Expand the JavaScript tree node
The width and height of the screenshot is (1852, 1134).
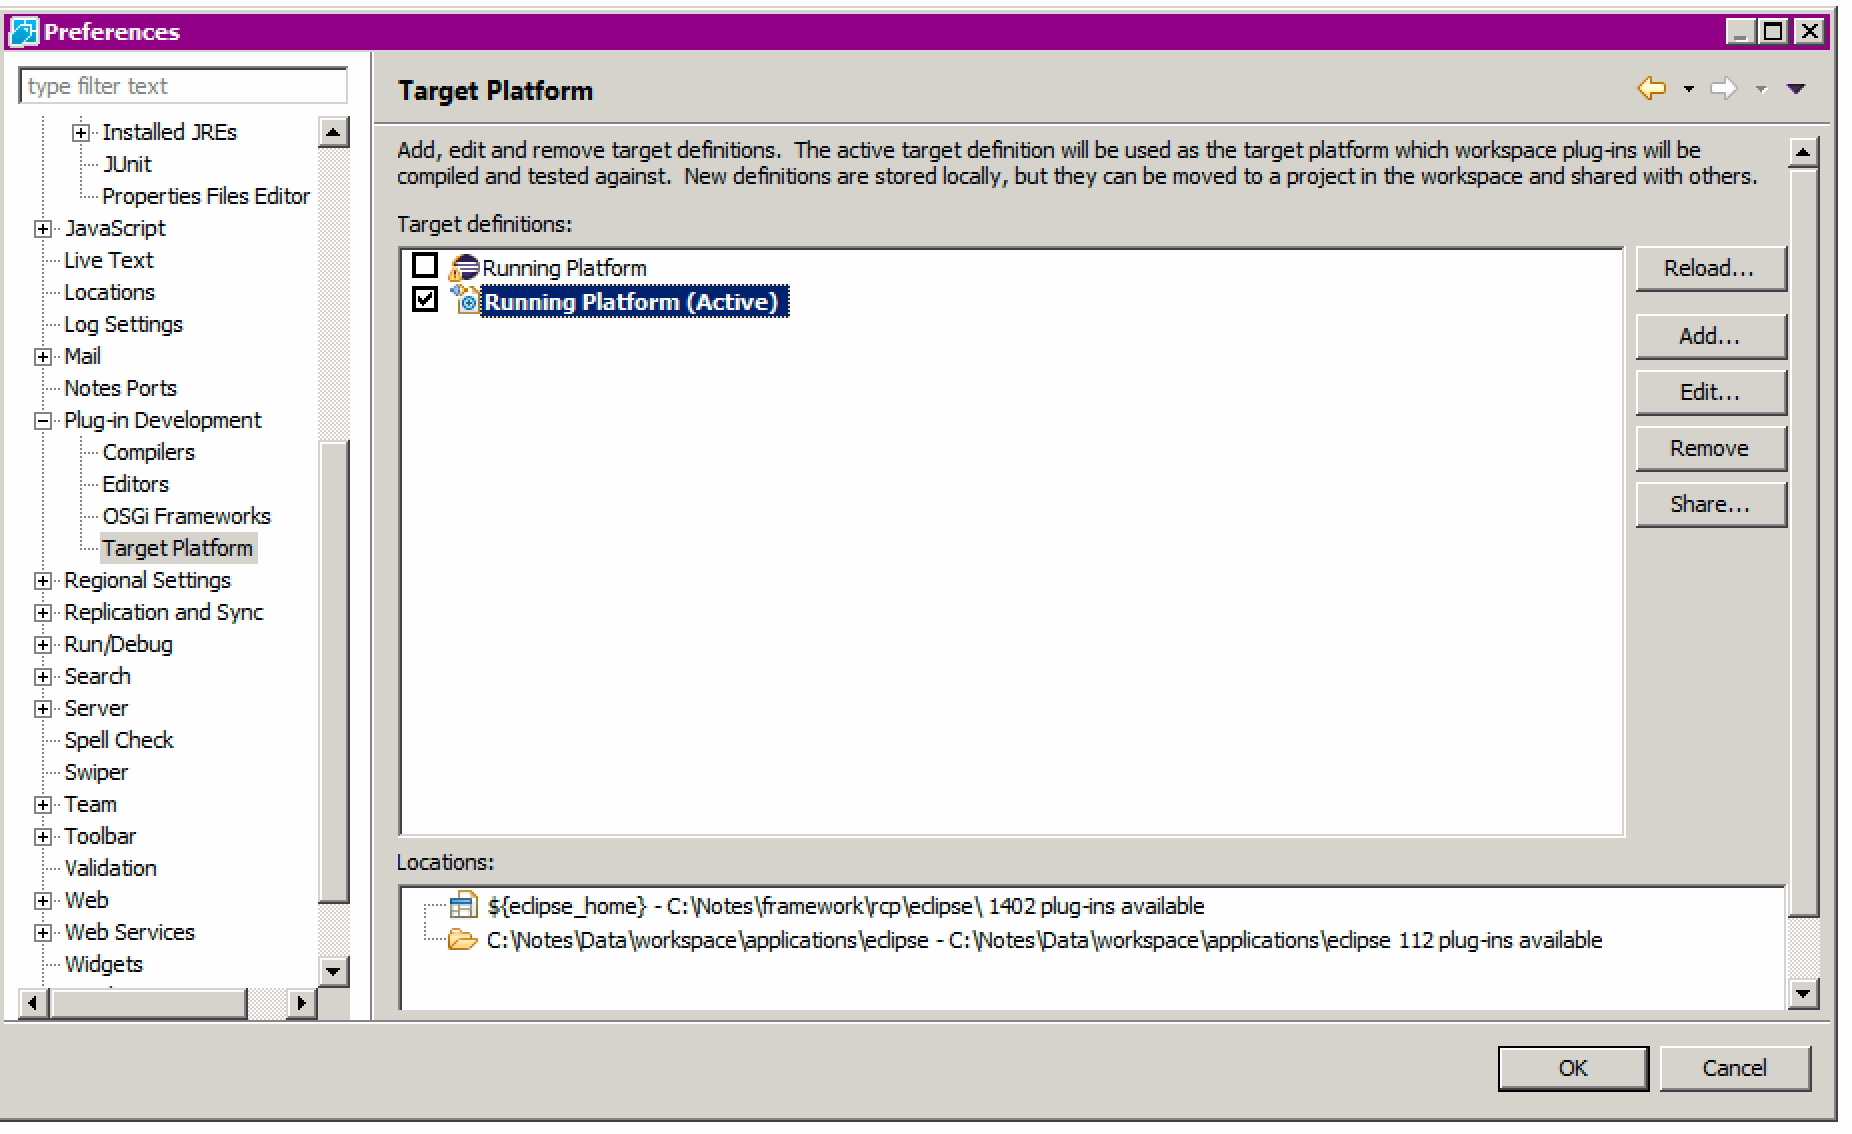pyautogui.click(x=43, y=229)
